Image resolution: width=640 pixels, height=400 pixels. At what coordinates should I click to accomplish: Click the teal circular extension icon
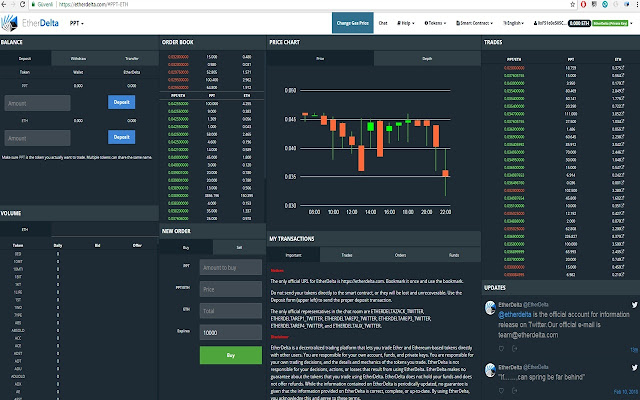click(605, 4)
